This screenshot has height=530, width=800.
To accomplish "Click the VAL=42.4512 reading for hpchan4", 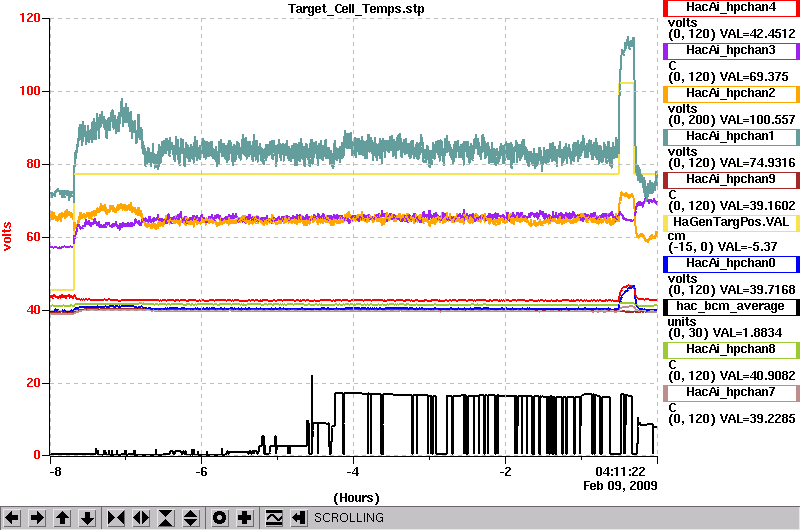I will pyautogui.click(x=758, y=34).
